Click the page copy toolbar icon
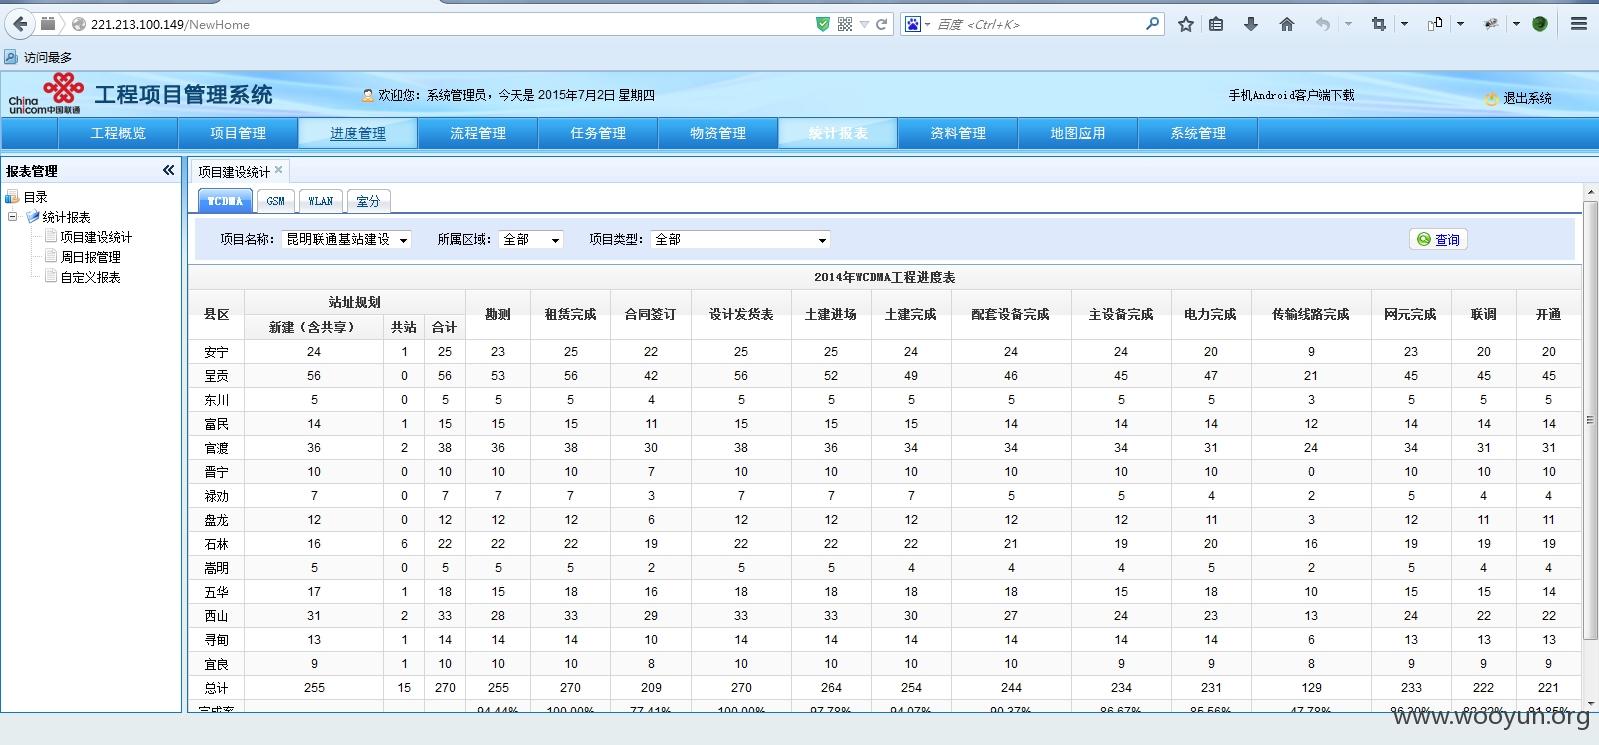The width and height of the screenshot is (1599, 745). 1435,24
